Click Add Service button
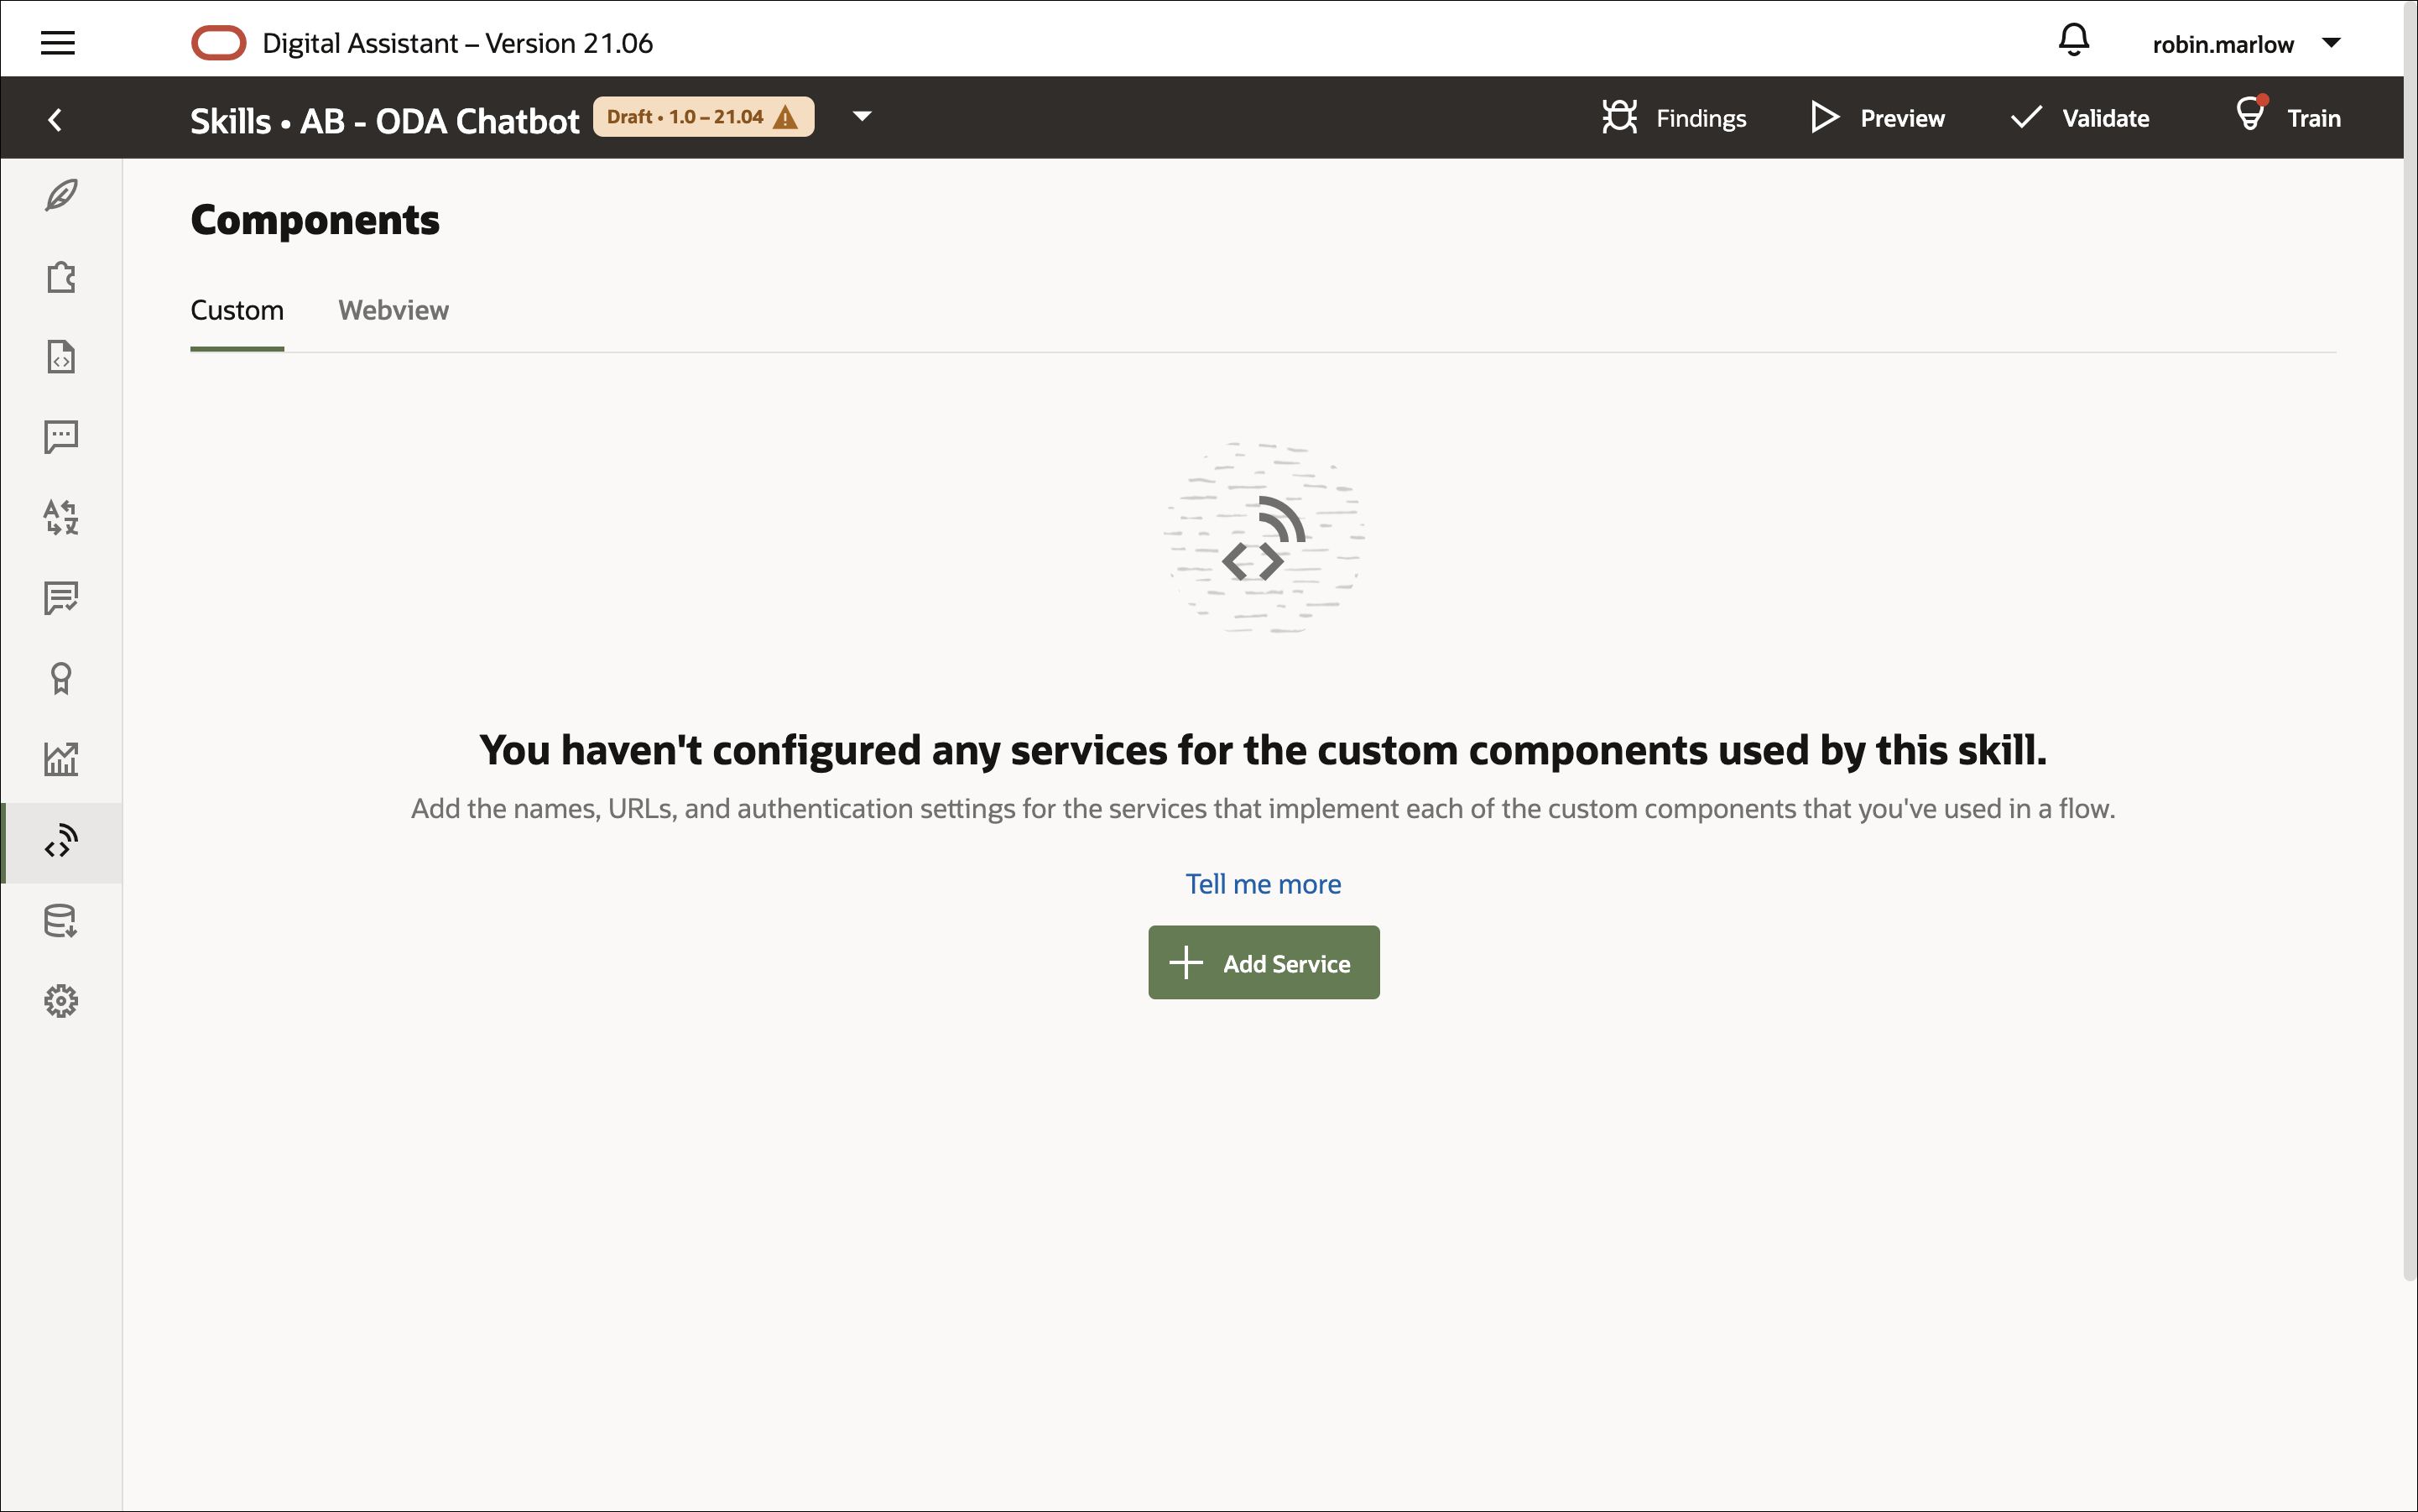Screen dimensions: 2418x1512 [x=1263, y=962]
